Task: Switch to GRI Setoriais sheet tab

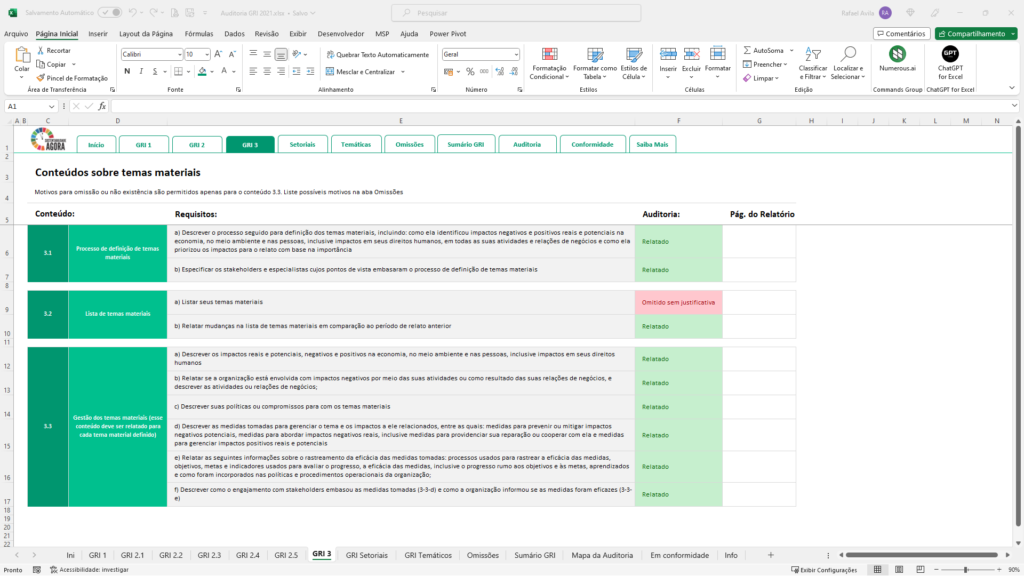Action: pyautogui.click(x=366, y=555)
